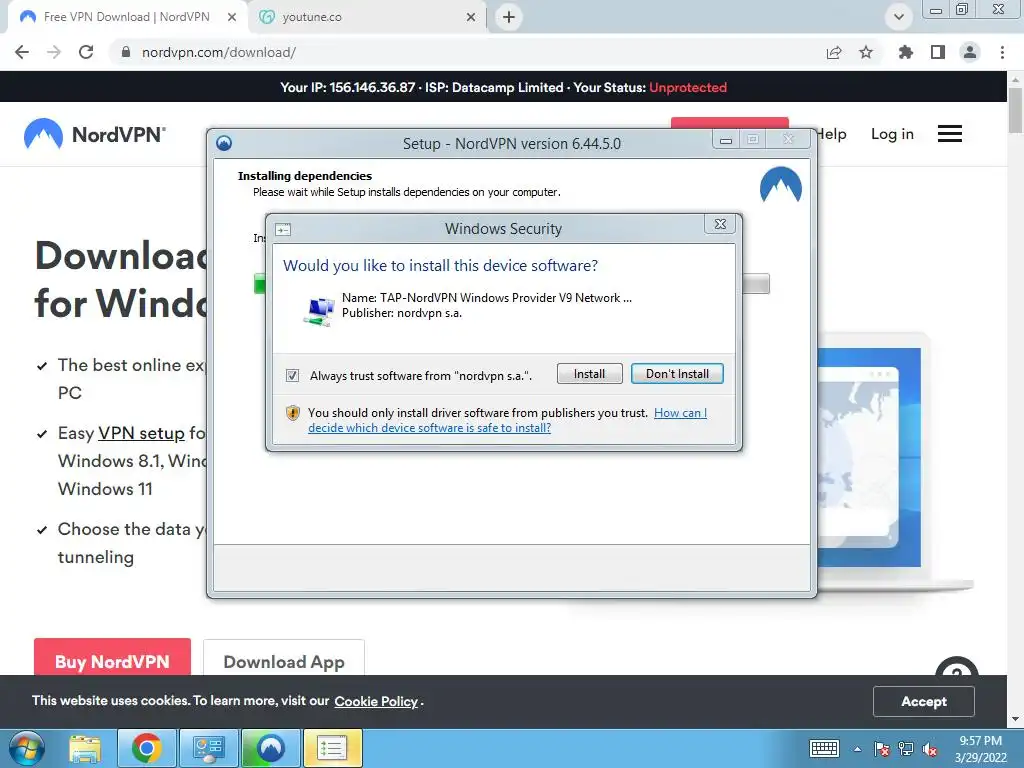Viewport: 1024px width, 768px height.
Task: Click Log in on the website
Action: click(x=892, y=134)
